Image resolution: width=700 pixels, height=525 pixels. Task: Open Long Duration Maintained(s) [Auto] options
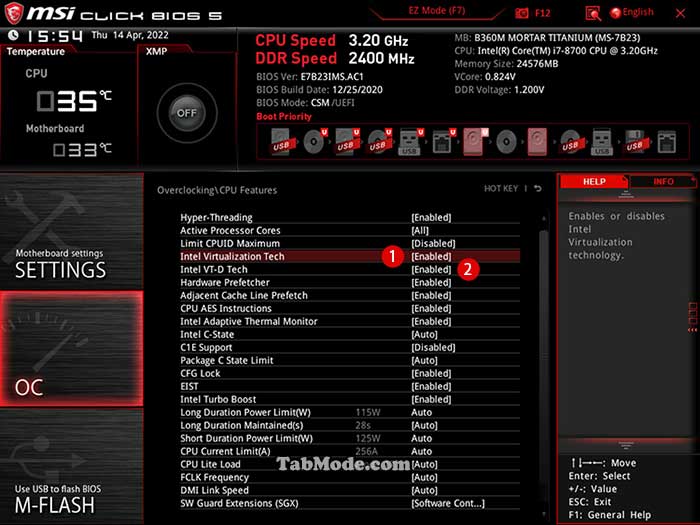424,425
